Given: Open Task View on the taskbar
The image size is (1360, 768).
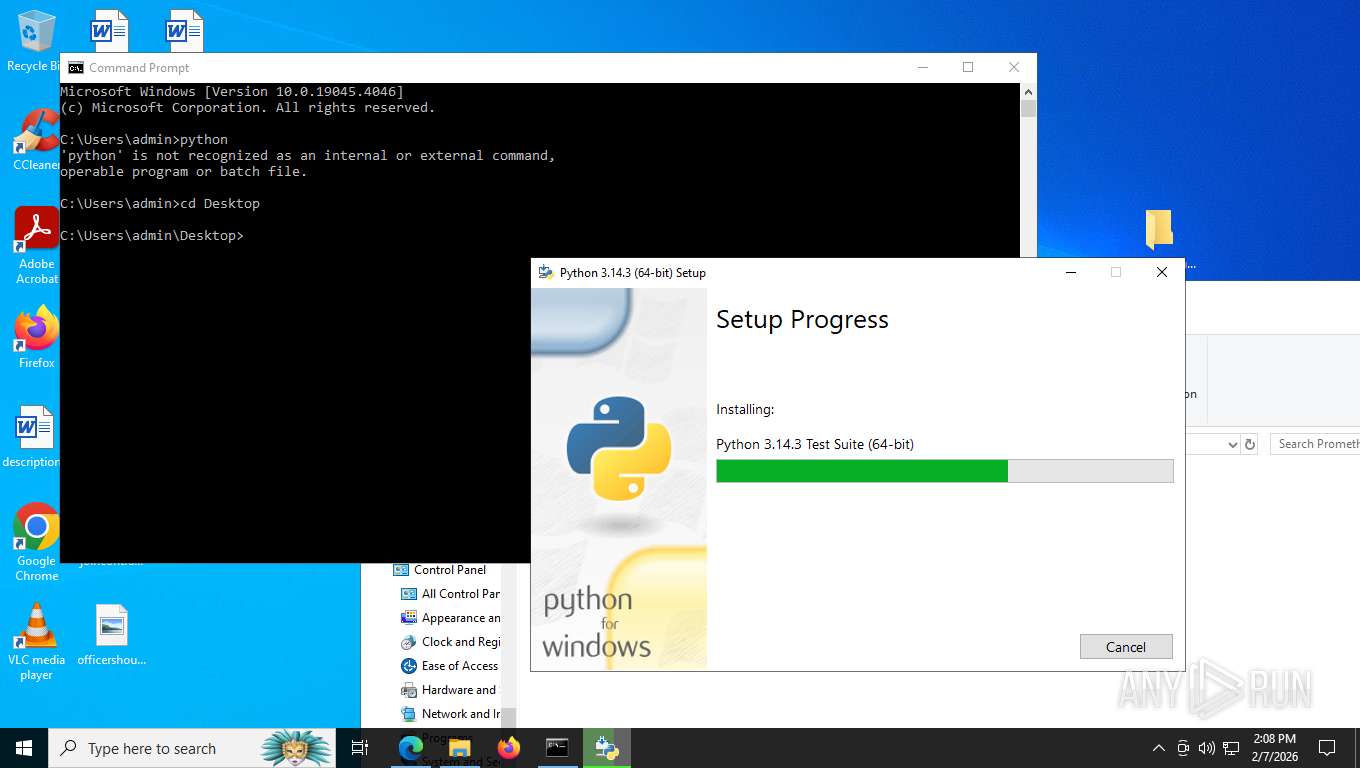Looking at the screenshot, I should (x=360, y=748).
